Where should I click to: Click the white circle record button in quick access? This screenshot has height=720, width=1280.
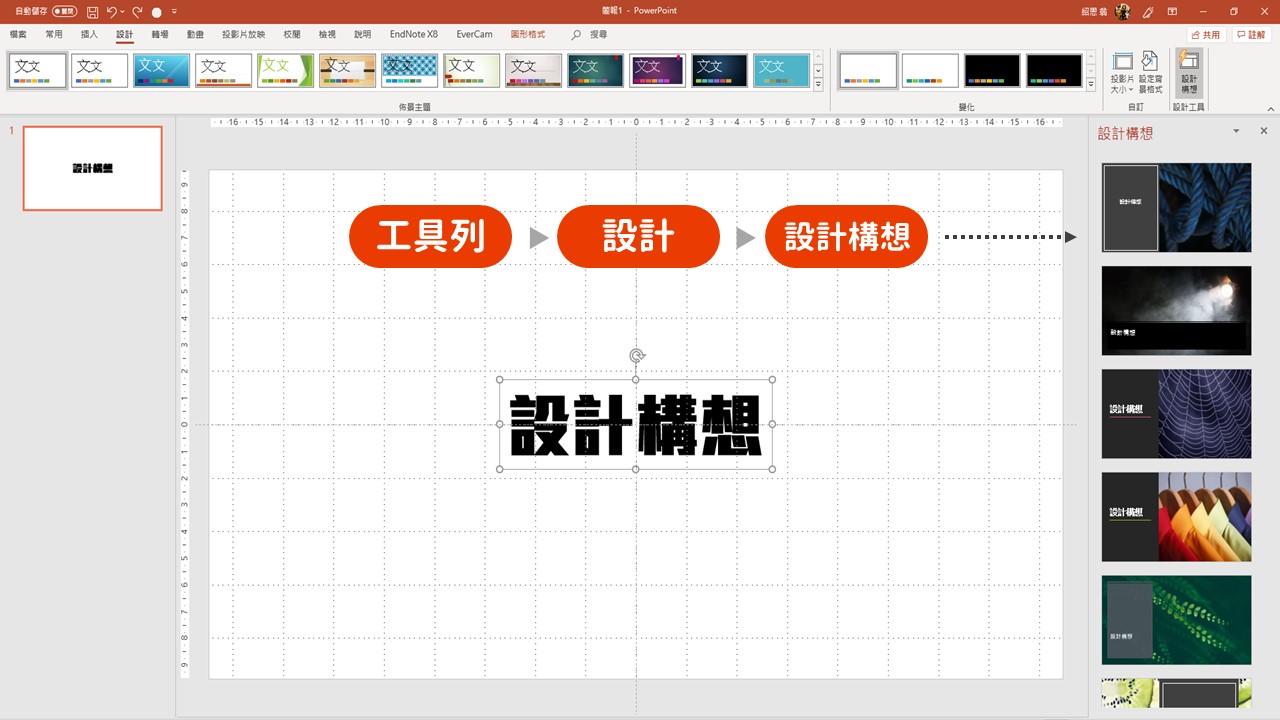coord(156,13)
